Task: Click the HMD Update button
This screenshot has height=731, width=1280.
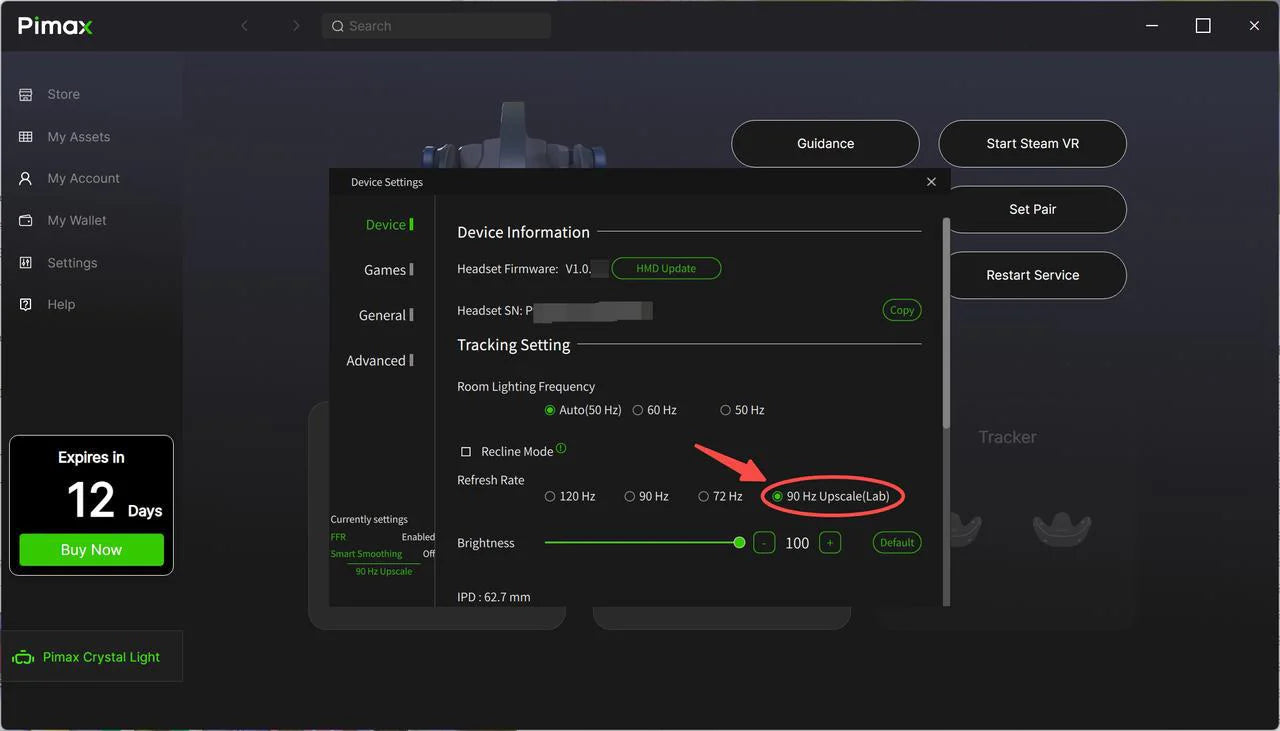Action: 666,269
